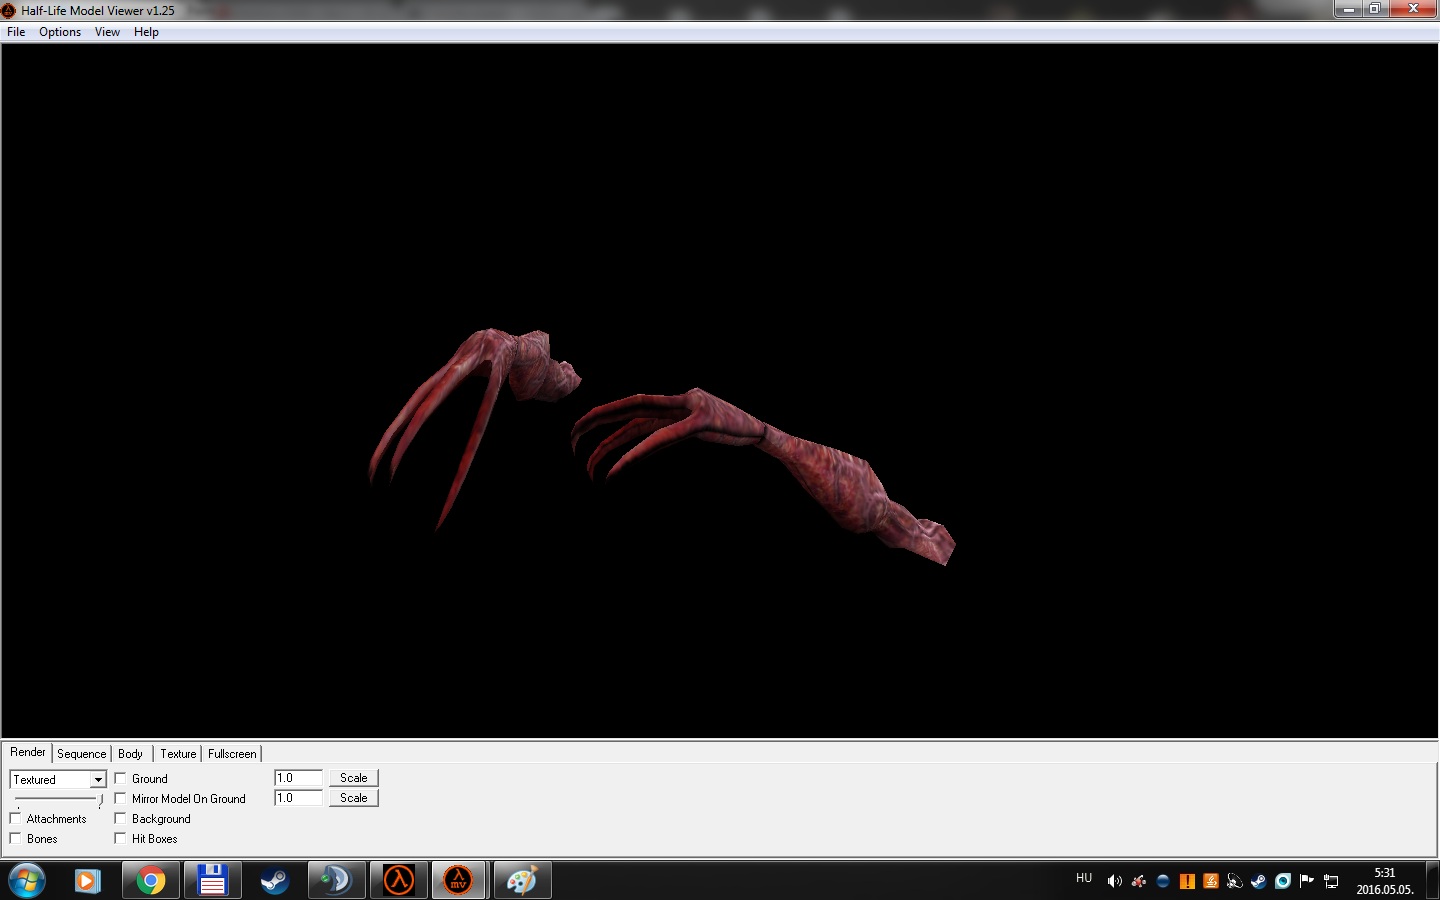This screenshot has width=1440, height=900.
Task: Click the Model Viewer title bar icon
Action: click(9, 11)
